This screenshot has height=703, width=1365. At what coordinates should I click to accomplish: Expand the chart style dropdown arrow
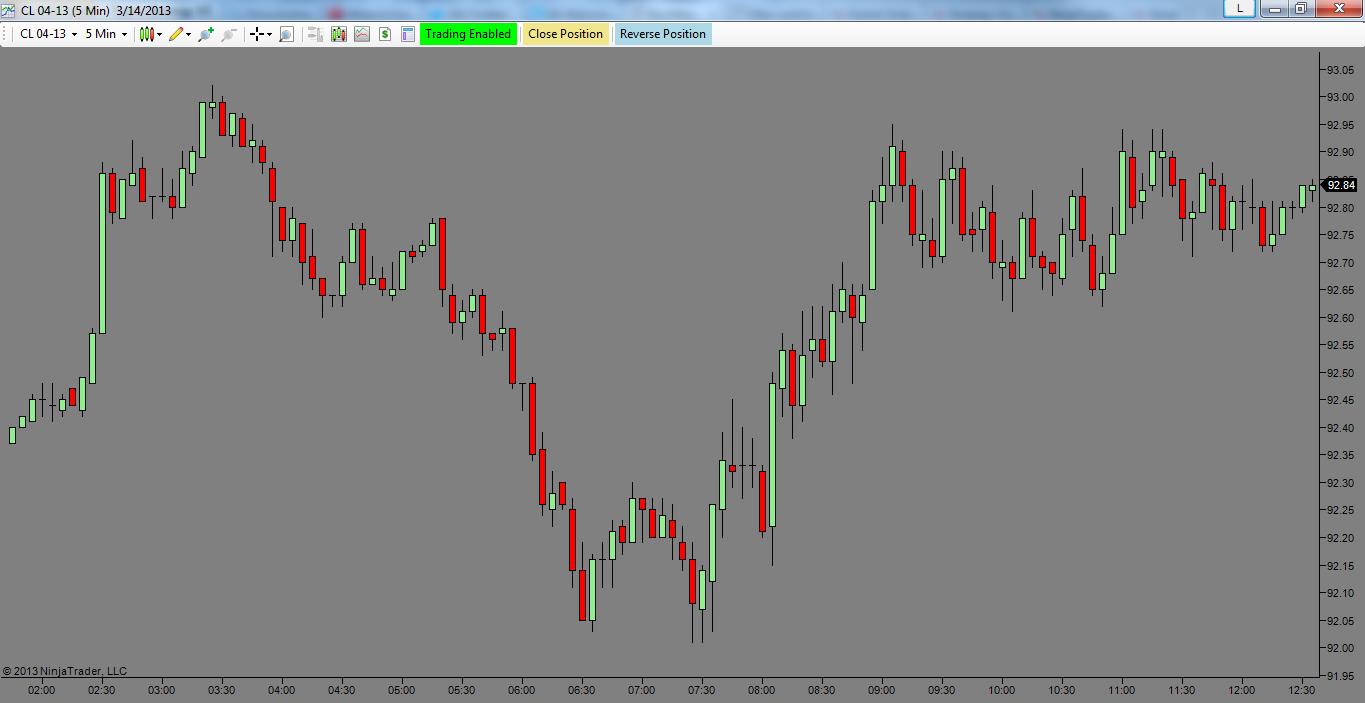160,34
